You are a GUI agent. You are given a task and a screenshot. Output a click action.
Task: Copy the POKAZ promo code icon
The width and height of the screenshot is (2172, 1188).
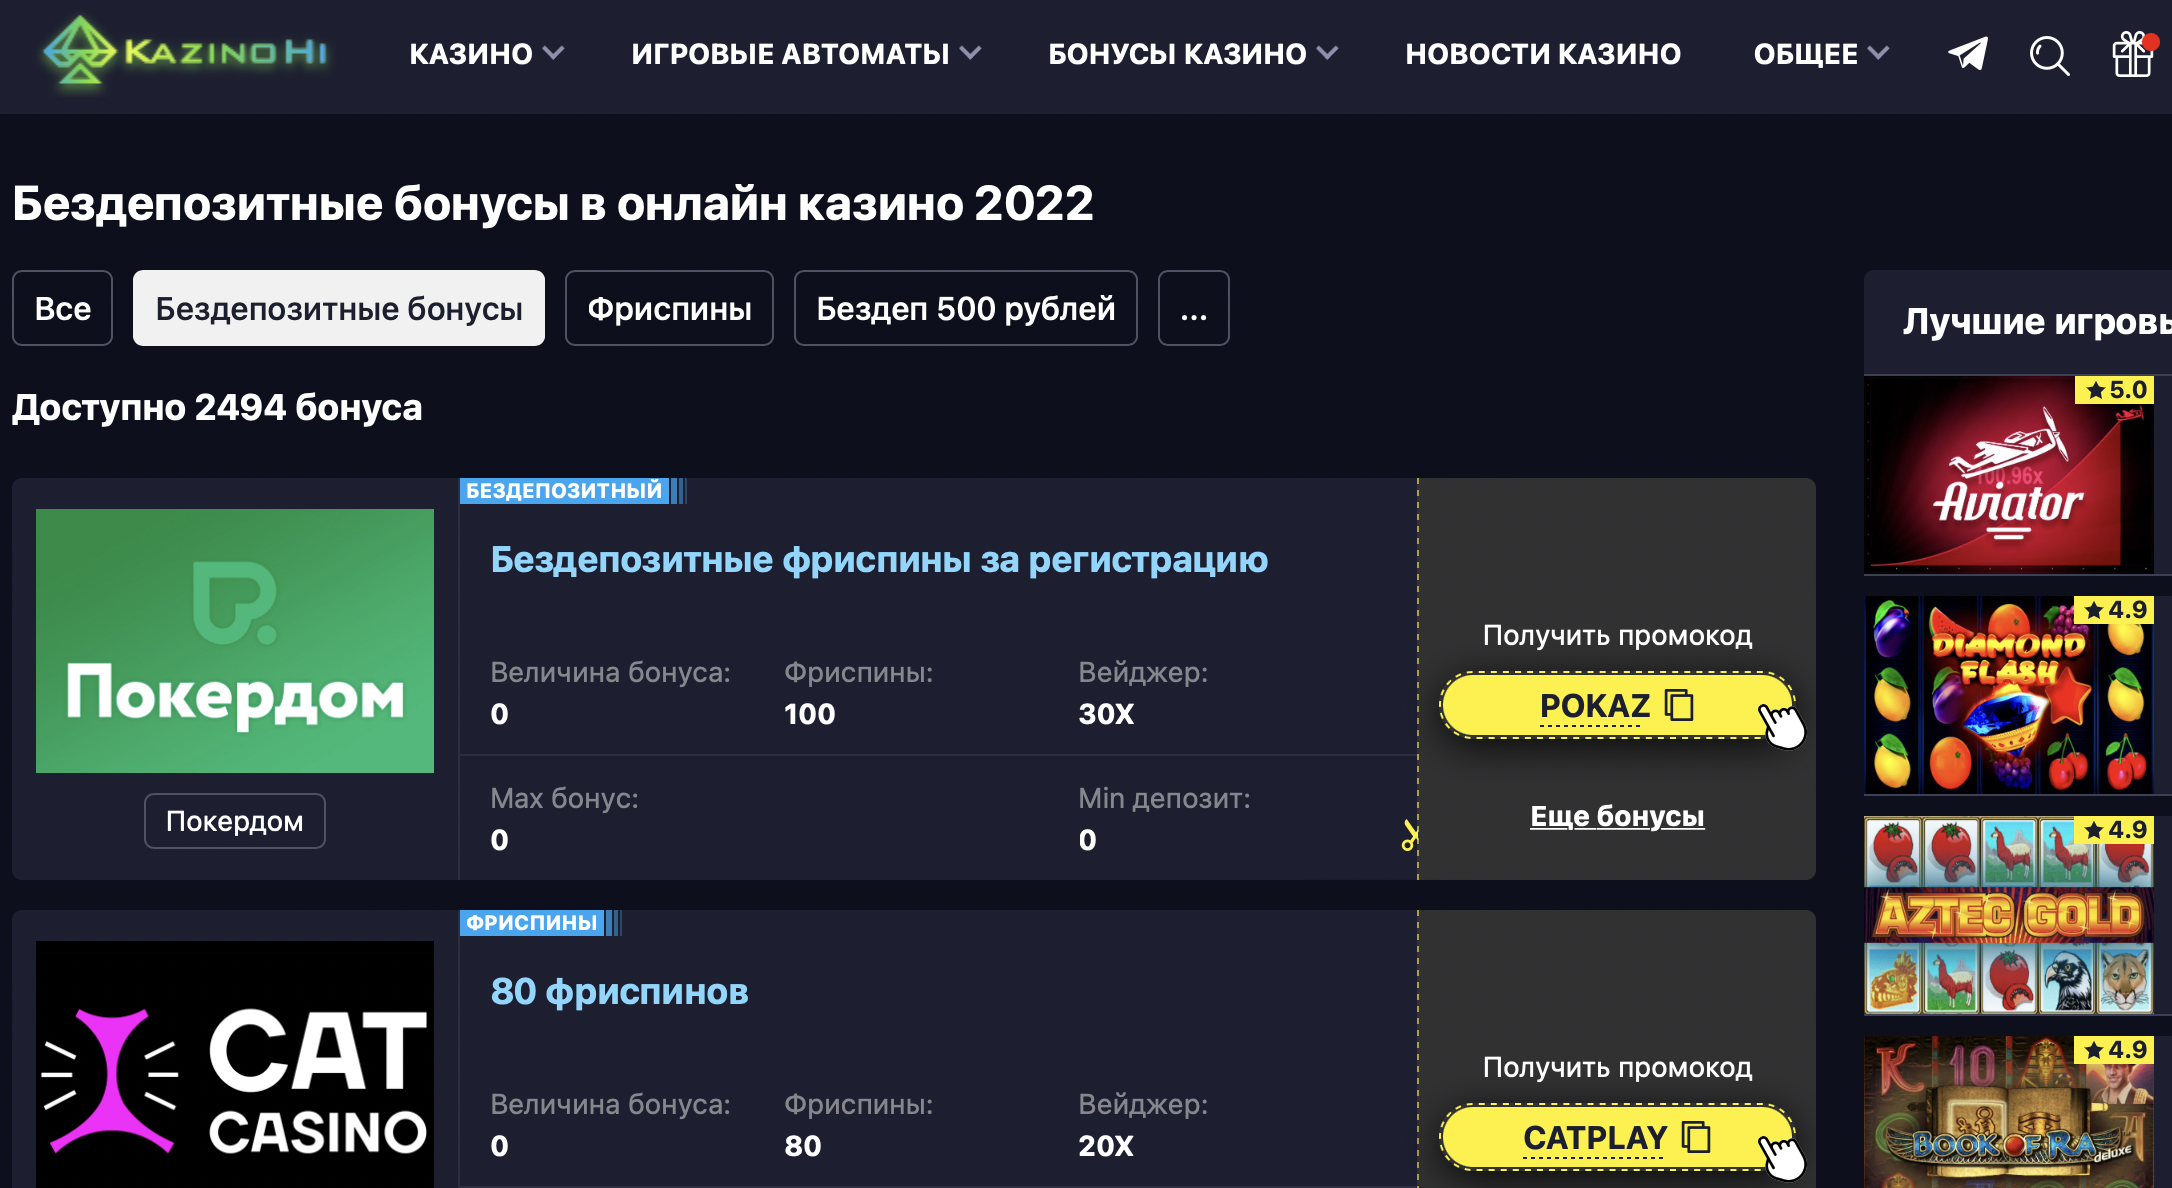(x=1679, y=705)
